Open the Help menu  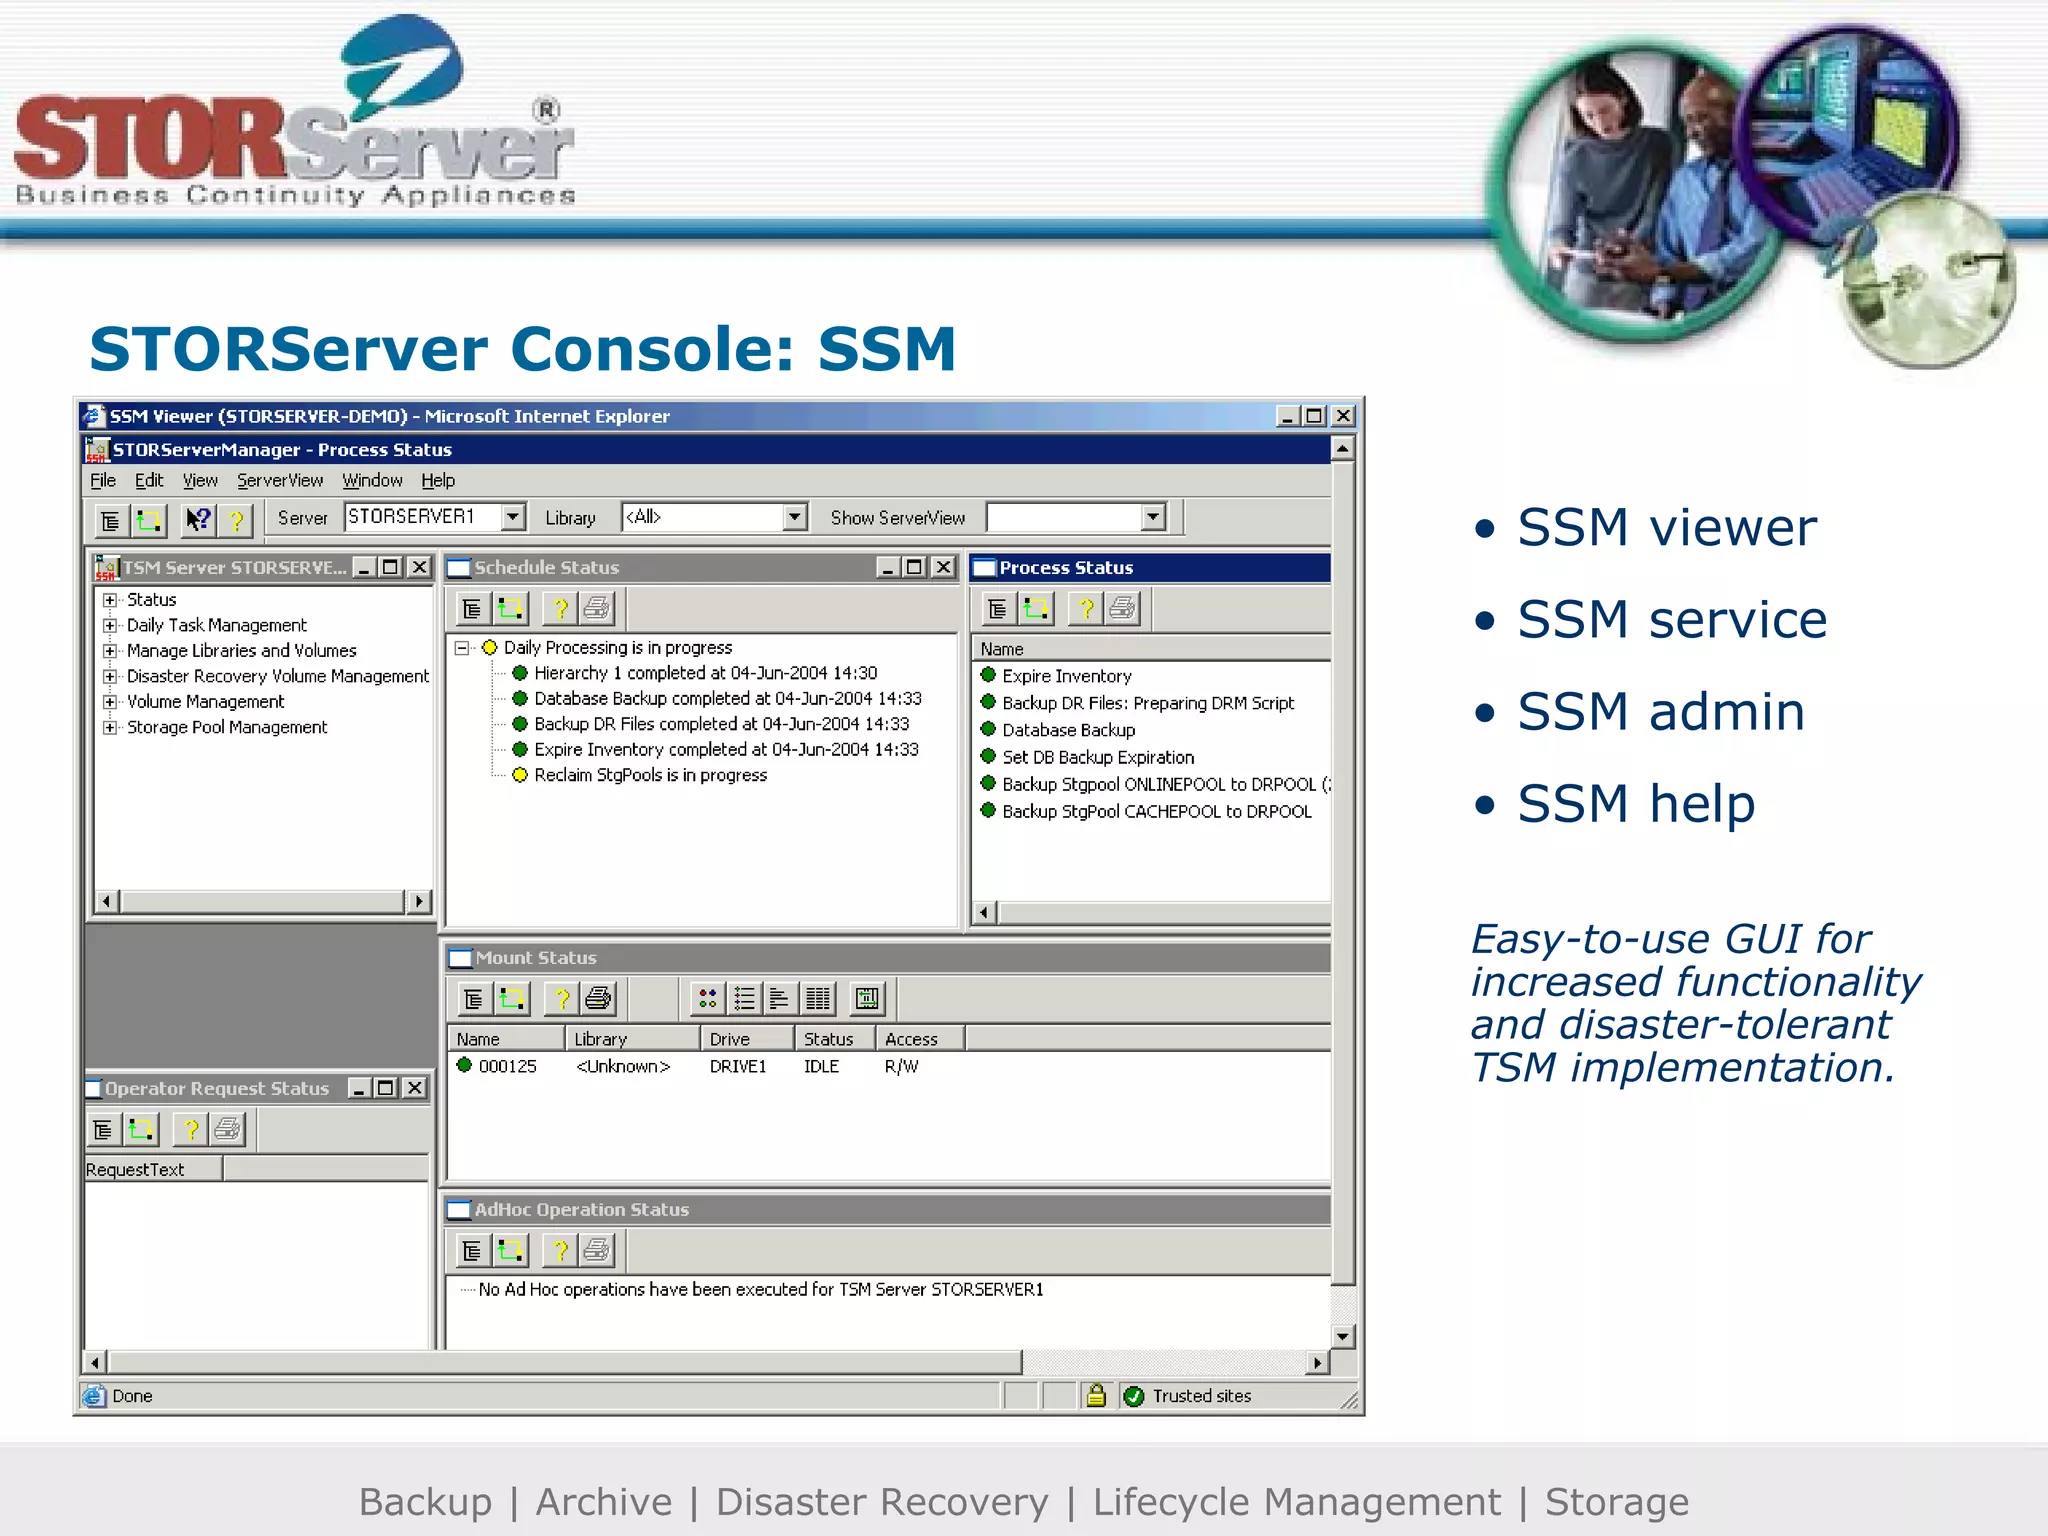pyautogui.click(x=438, y=481)
